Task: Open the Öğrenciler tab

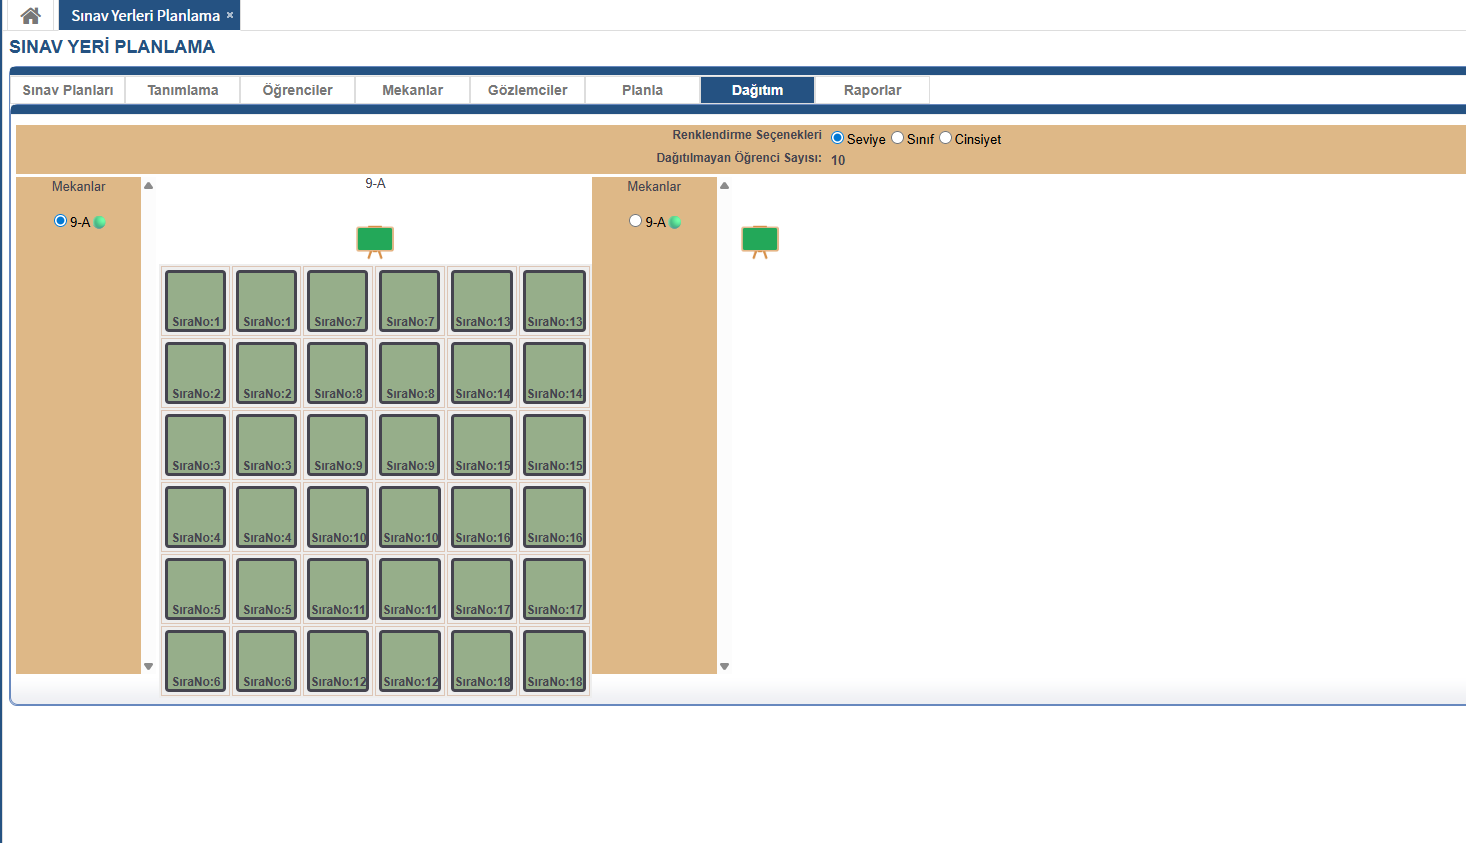Action: coord(297,90)
